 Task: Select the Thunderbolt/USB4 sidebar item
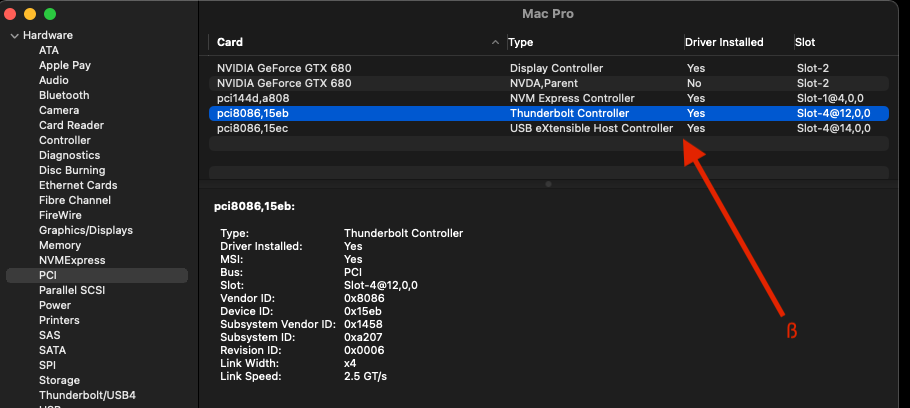click(x=87, y=395)
